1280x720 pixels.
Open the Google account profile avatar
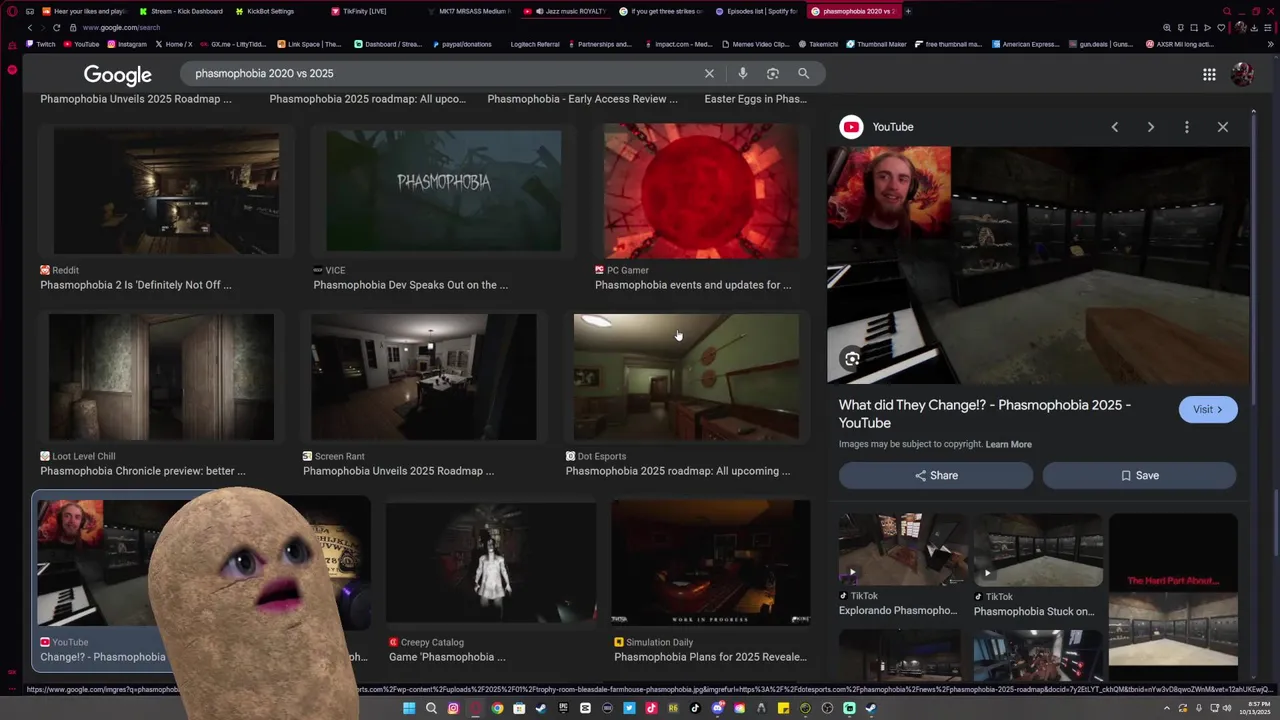click(1242, 74)
